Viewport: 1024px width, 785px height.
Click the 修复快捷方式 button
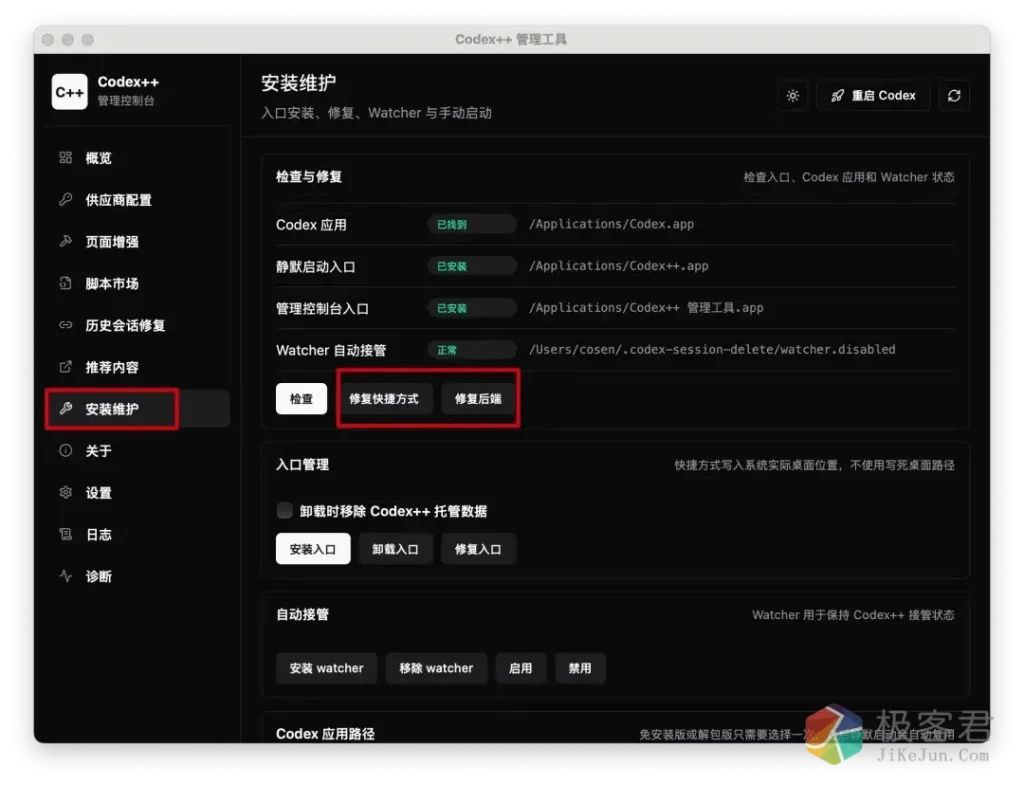(x=384, y=398)
